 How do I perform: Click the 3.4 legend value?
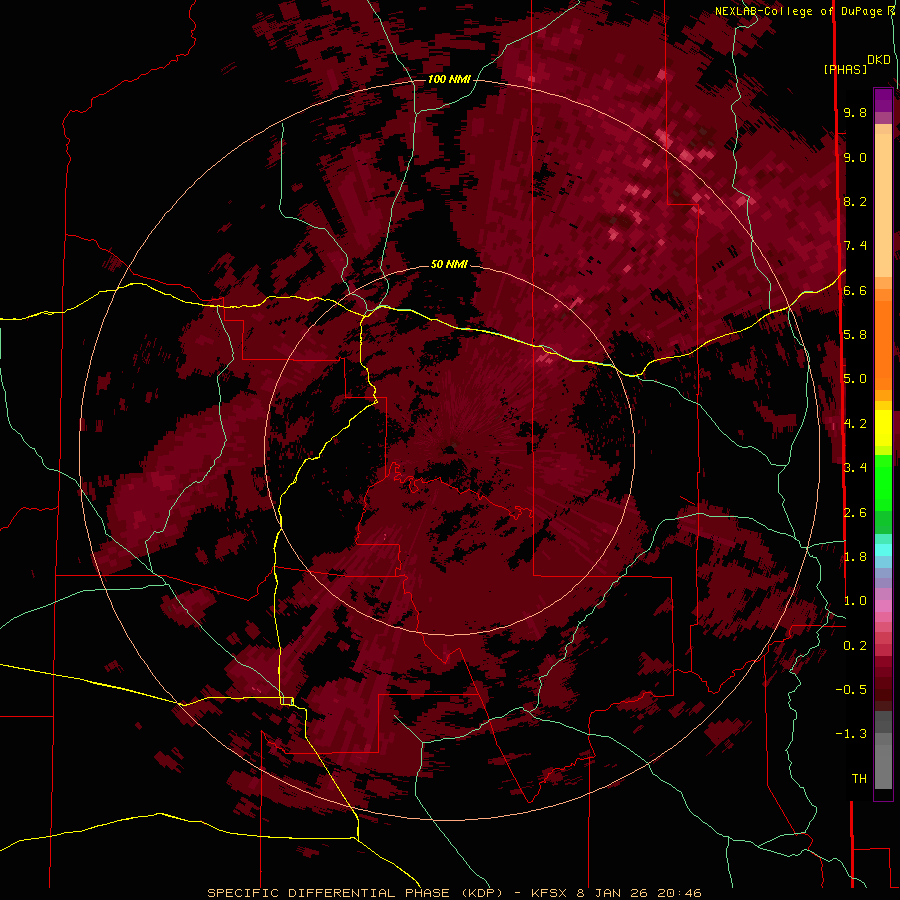(855, 468)
